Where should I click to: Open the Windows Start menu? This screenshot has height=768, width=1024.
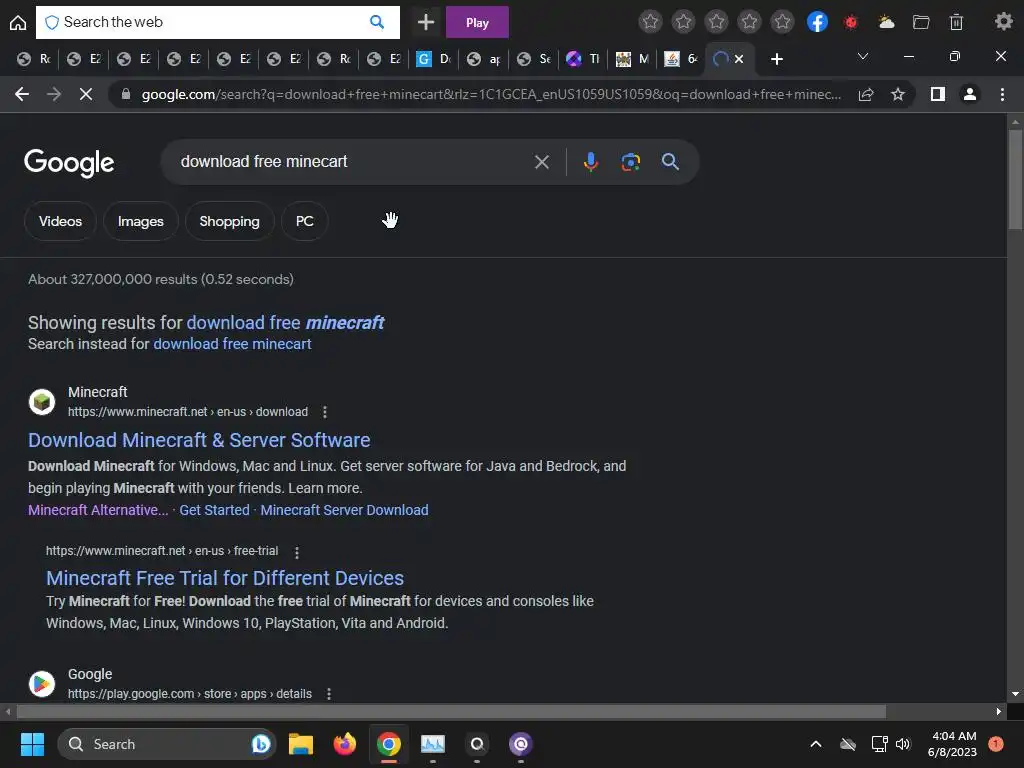[x=32, y=744]
